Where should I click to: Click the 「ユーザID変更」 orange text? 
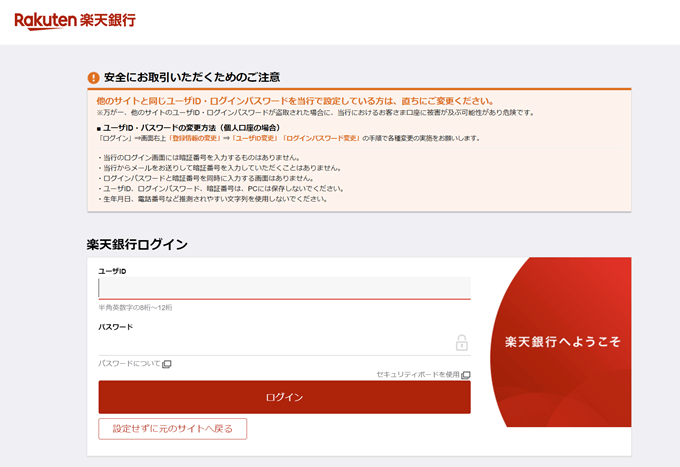(x=255, y=138)
